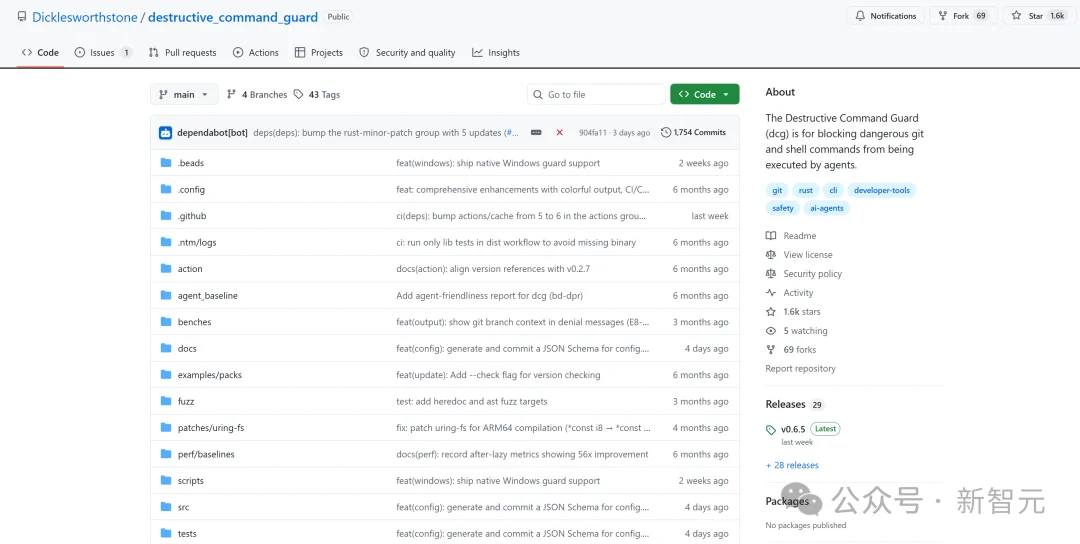The height and width of the screenshot is (544, 1080).
Task: Switch to the Issues tab
Action: pos(103,52)
